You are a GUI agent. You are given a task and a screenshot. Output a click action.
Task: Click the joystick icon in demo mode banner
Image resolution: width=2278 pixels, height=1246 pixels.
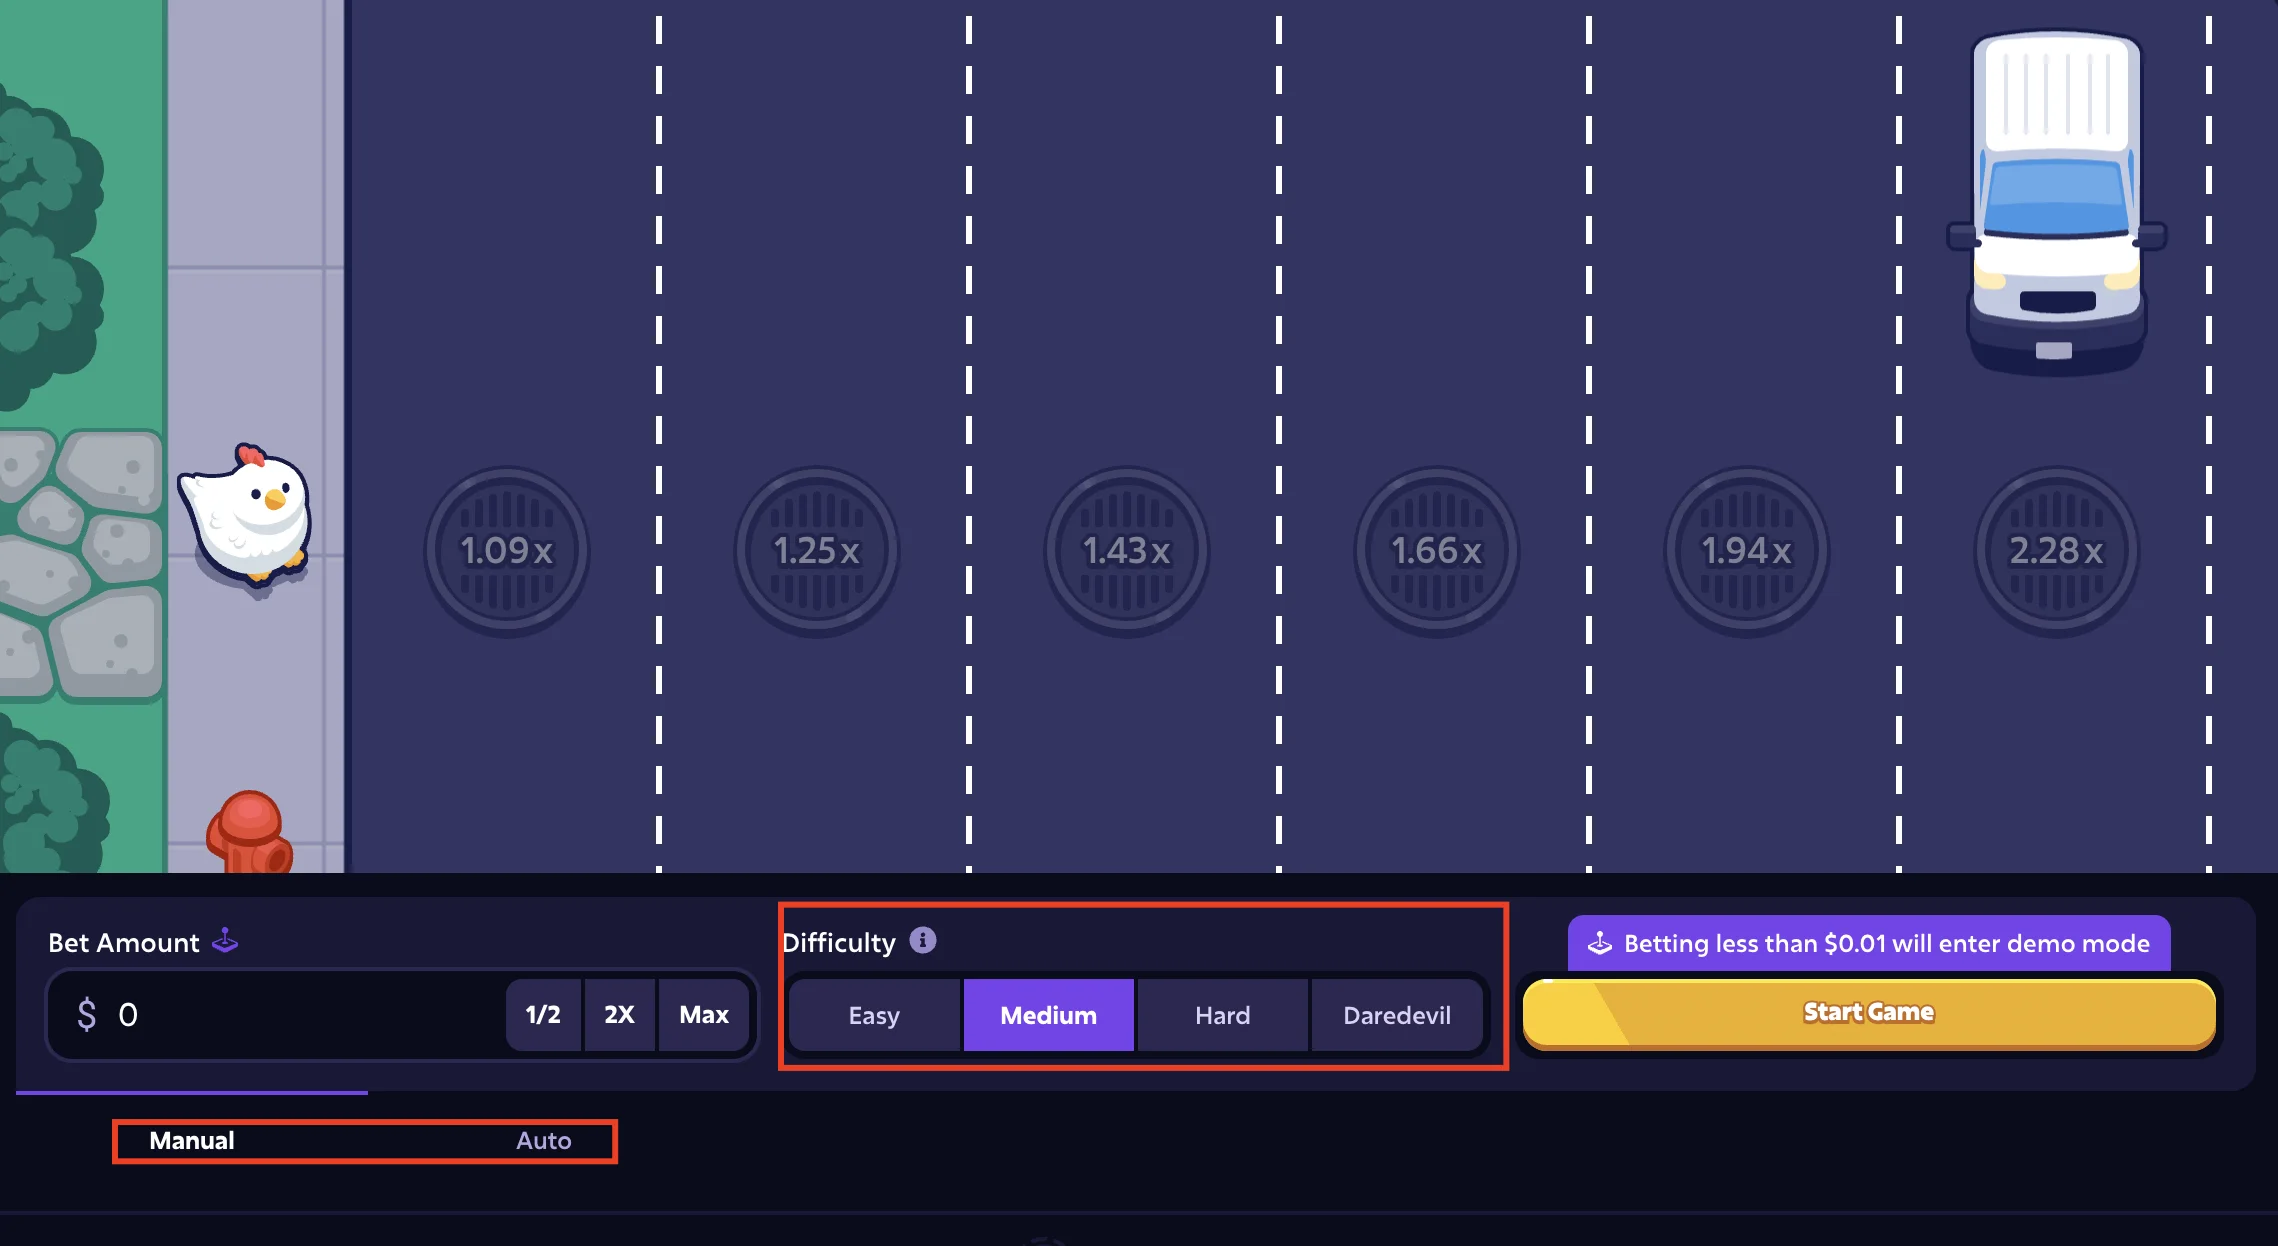tap(1600, 943)
